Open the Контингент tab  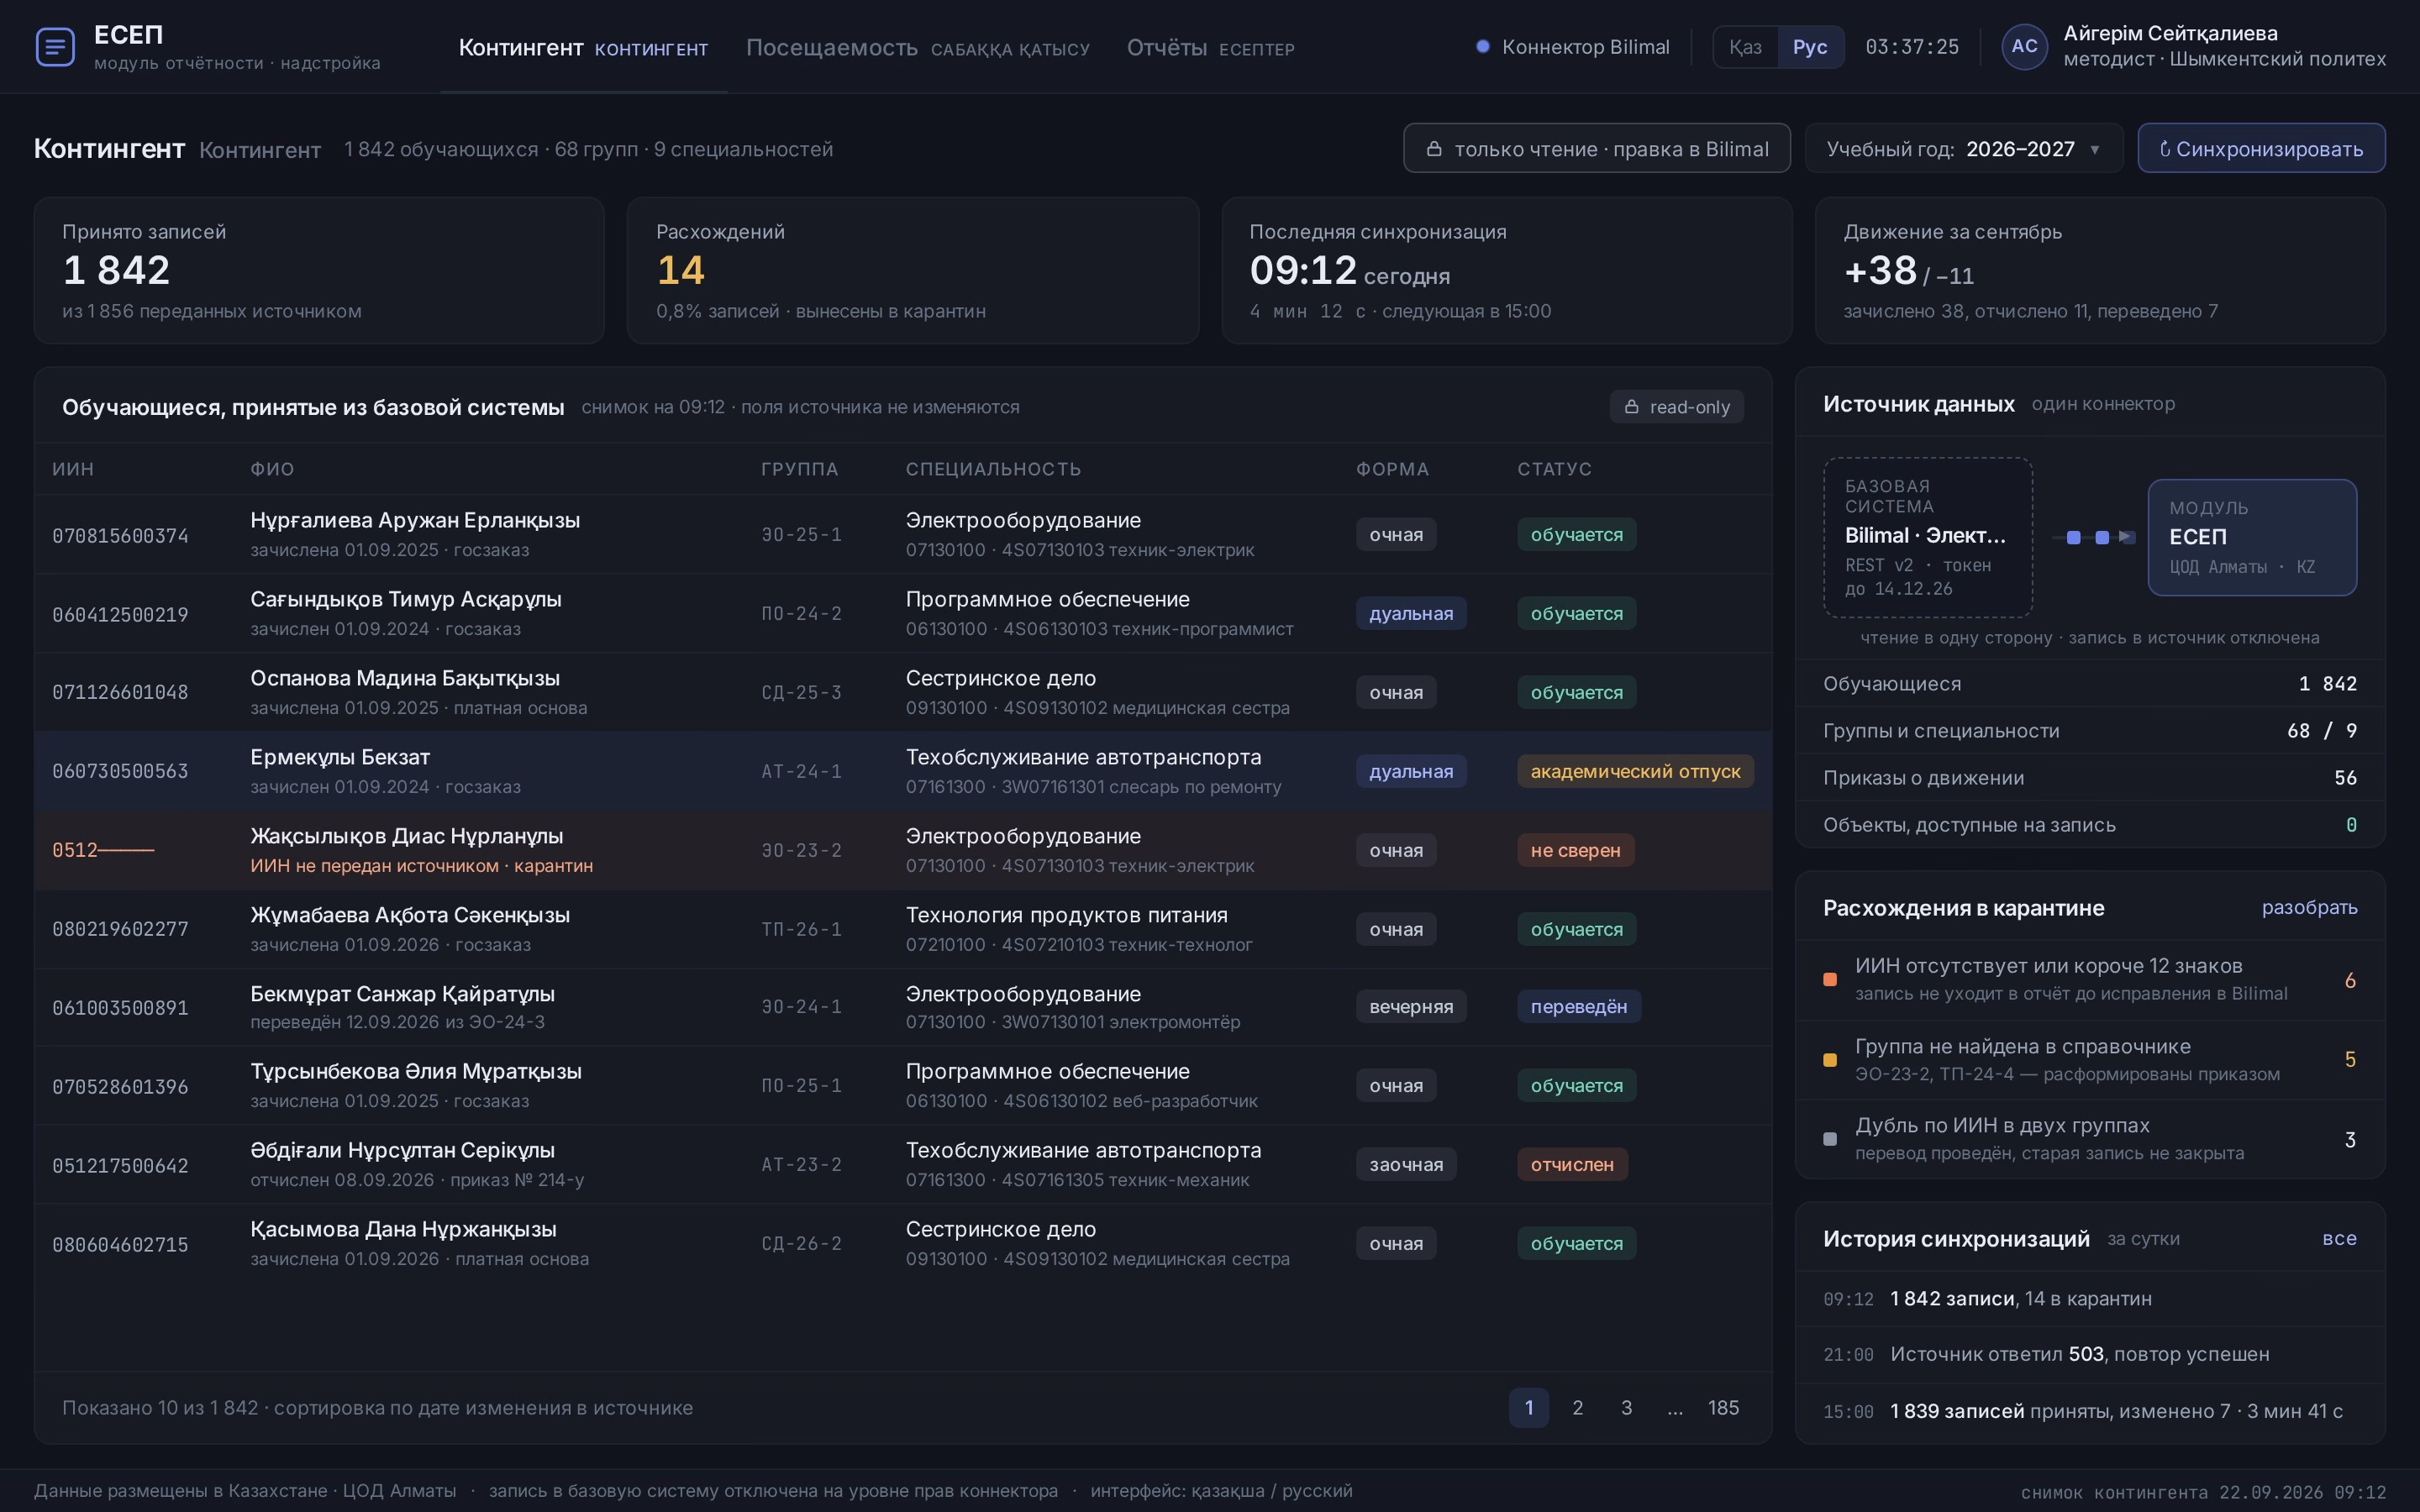click(583, 48)
